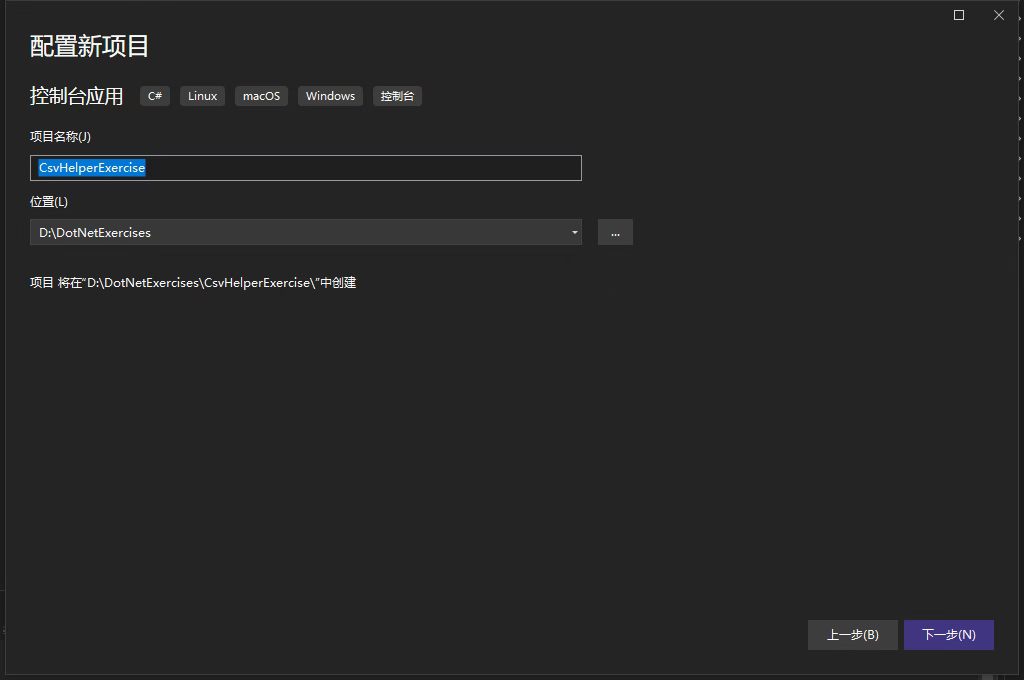1024x680 pixels.
Task: Click the D:\DotNetExercises location combo box
Action: click(x=306, y=233)
